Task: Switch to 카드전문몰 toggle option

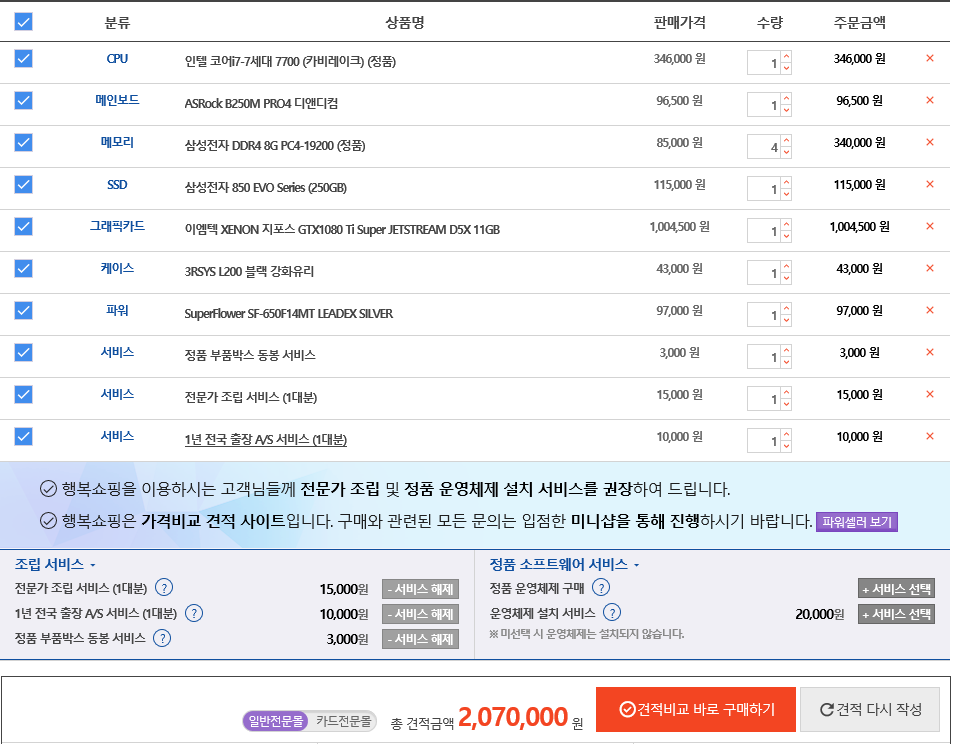Action: [x=343, y=721]
